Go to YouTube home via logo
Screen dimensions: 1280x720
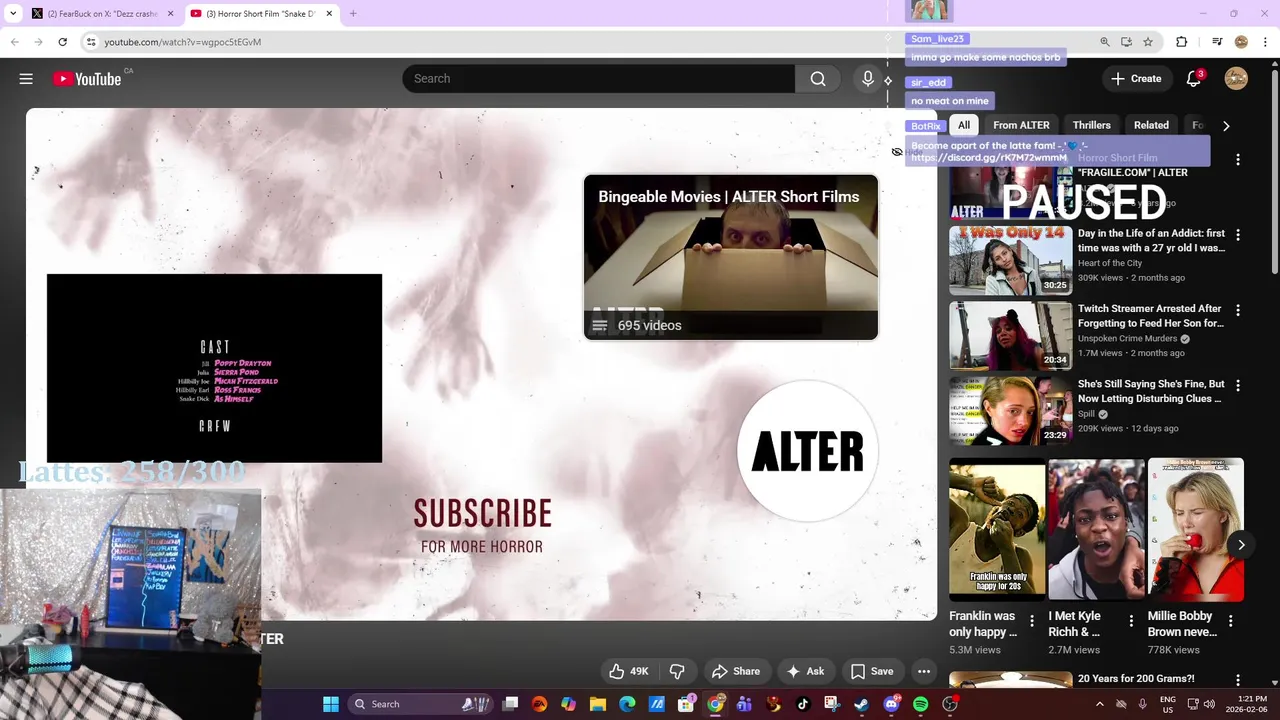tap(87, 79)
